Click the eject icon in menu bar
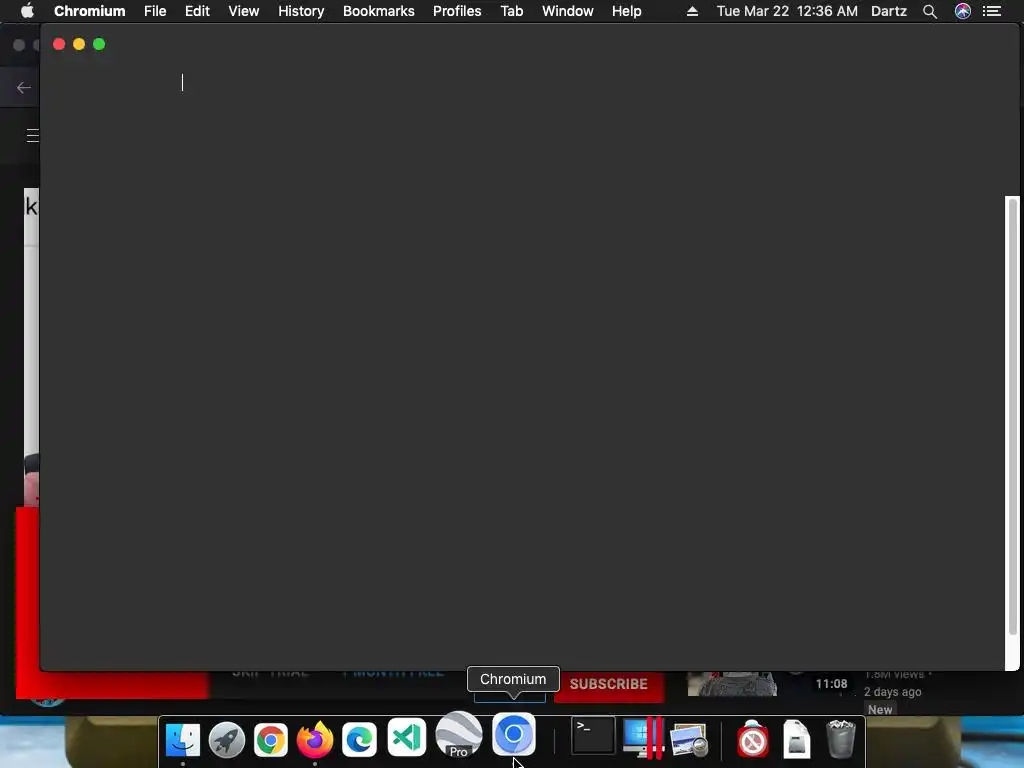 [x=692, y=11]
